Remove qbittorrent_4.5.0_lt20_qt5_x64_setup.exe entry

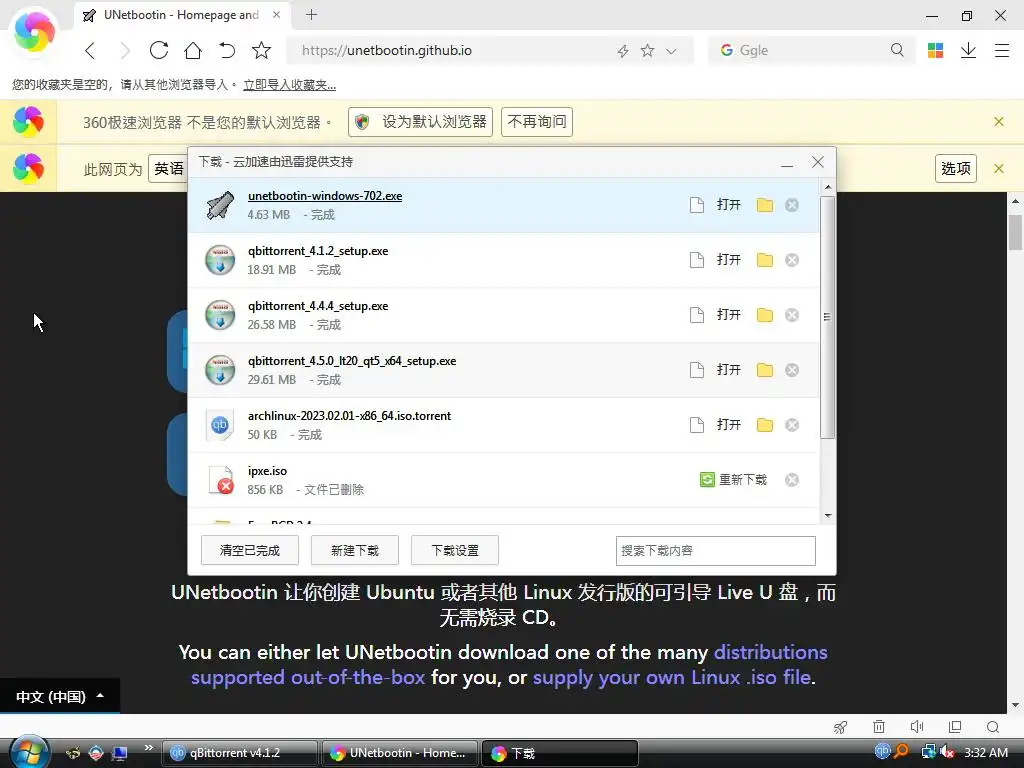(792, 370)
